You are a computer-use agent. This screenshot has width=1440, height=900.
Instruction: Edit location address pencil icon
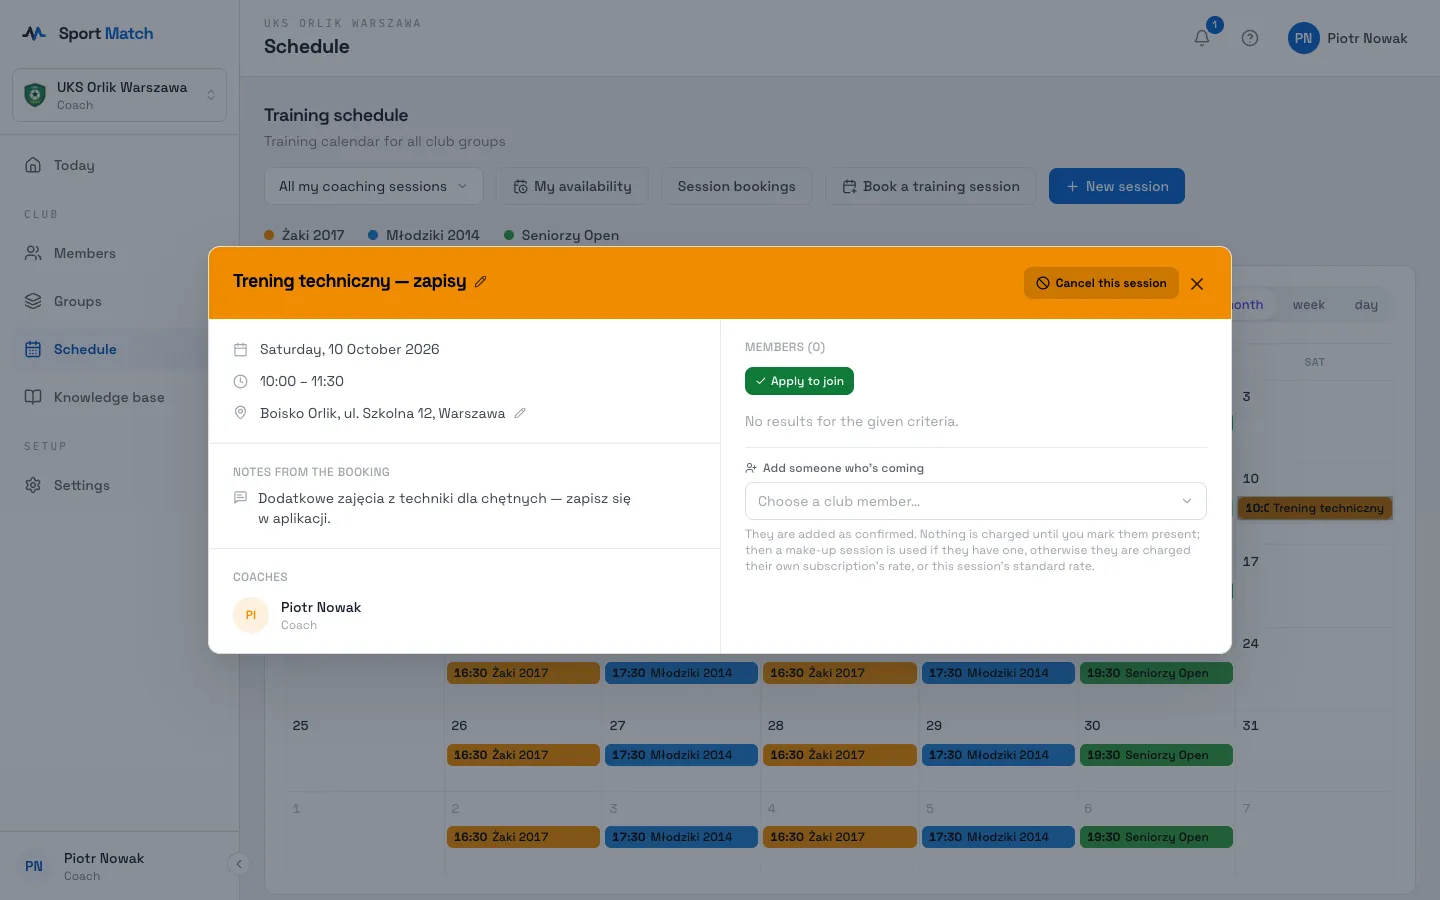click(520, 413)
